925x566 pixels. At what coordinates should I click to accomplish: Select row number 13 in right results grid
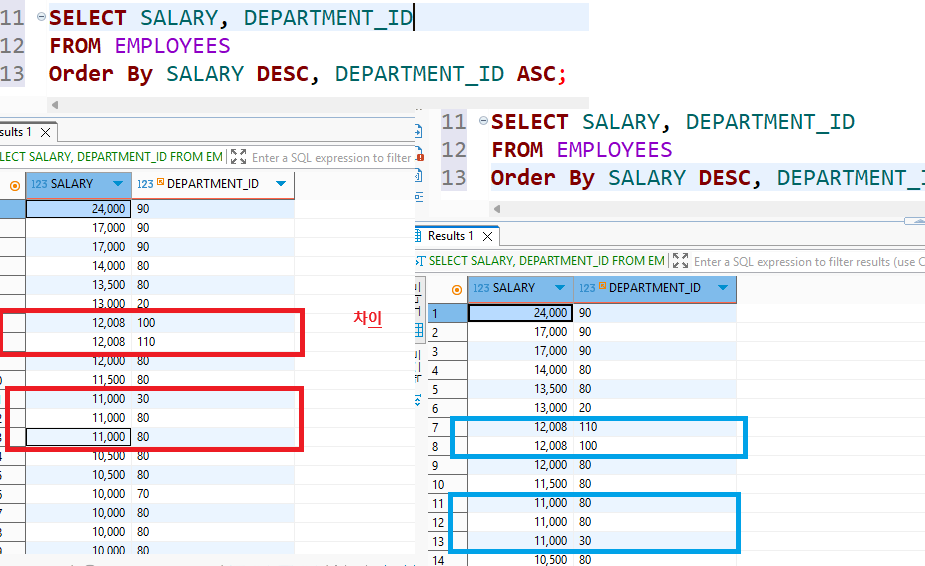click(447, 541)
